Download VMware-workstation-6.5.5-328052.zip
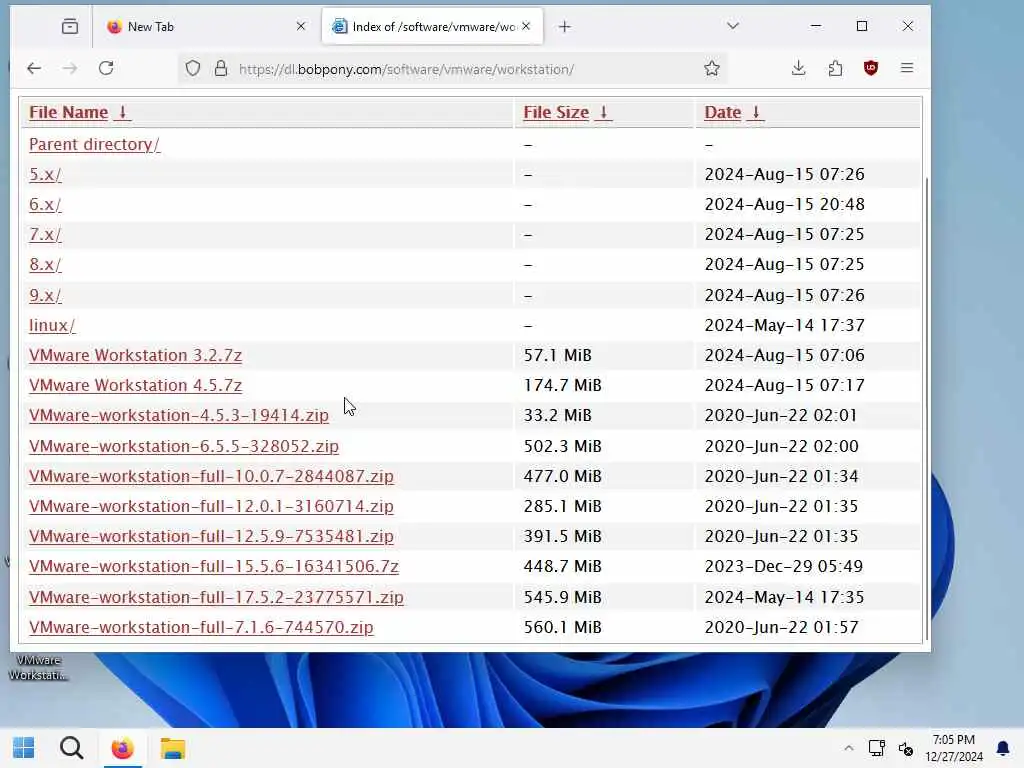 pyautogui.click(x=184, y=446)
